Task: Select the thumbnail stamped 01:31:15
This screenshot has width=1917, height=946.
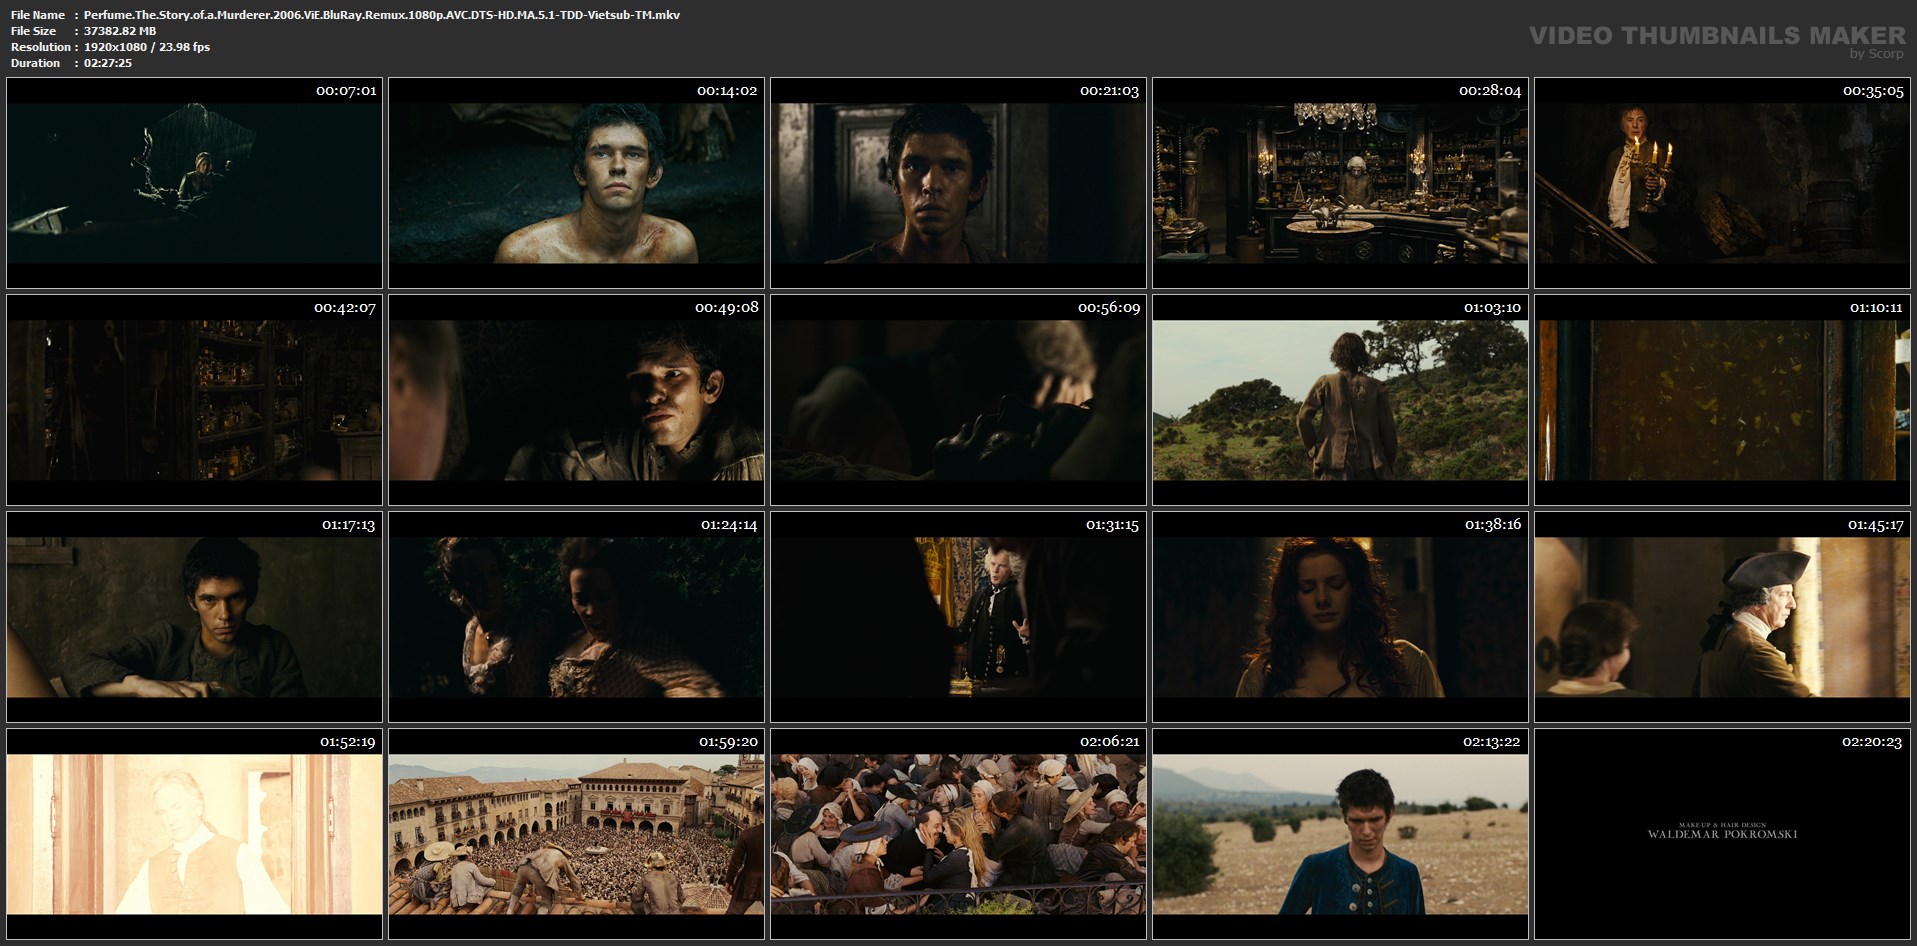Action: pyautogui.click(x=958, y=617)
